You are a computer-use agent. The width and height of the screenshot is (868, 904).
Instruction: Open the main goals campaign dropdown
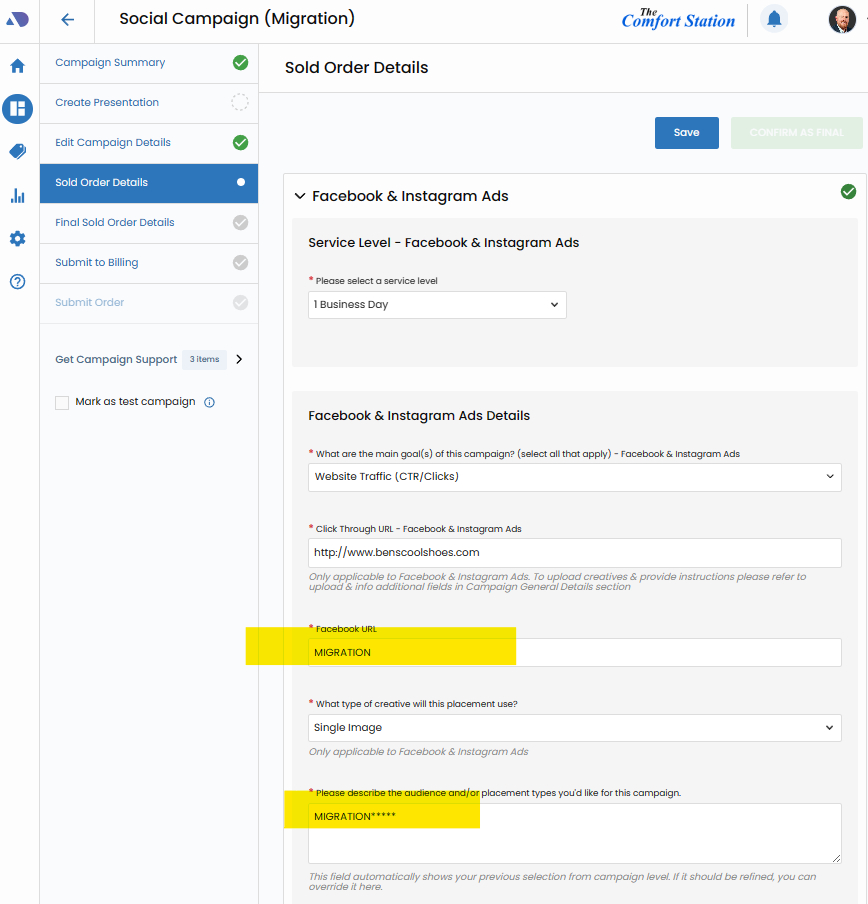point(574,477)
